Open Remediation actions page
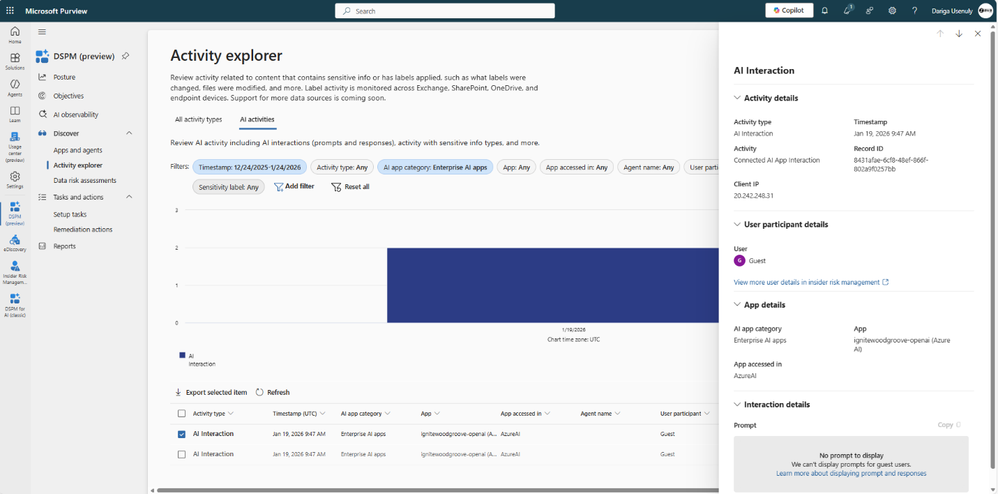 click(x=85, y=229)
